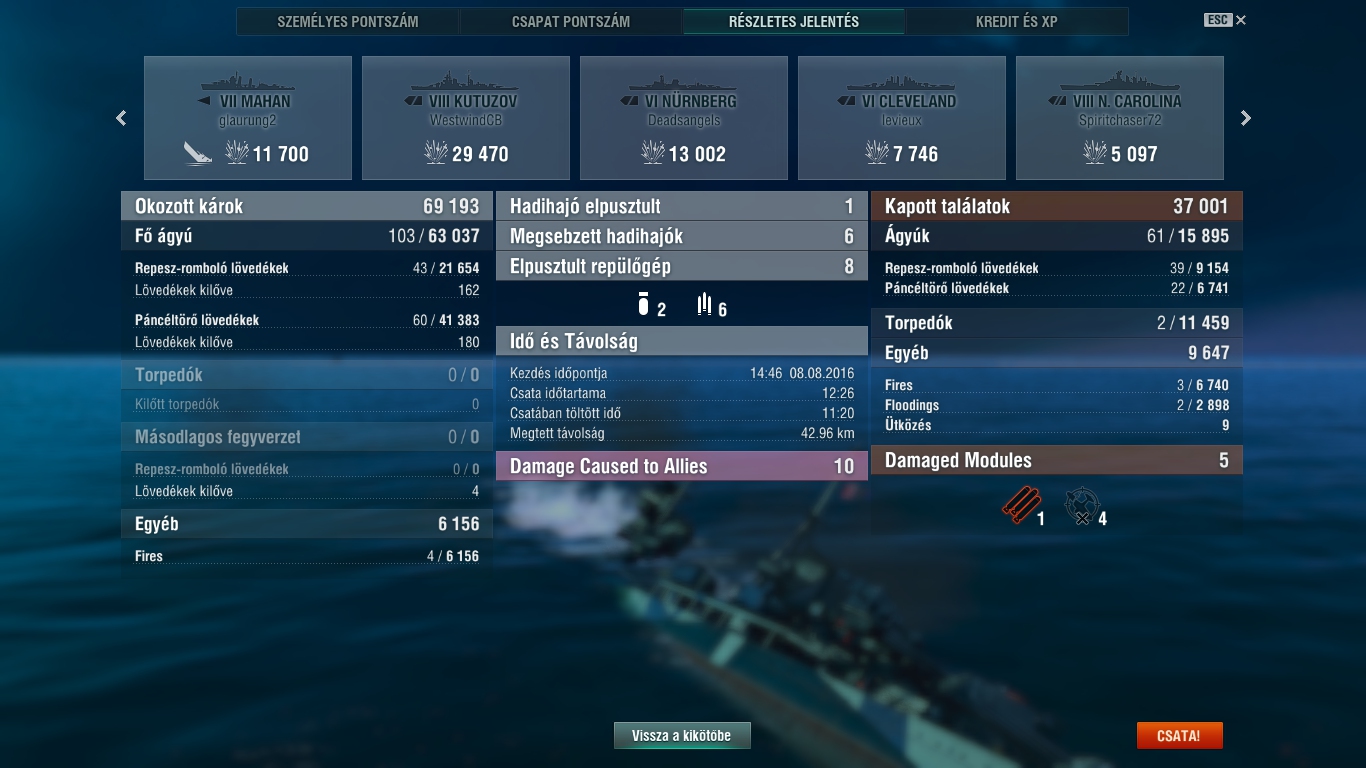Click the damage icon on Cleveland card
Screen dimensions: 1366x768
click(x=877, y=152)
